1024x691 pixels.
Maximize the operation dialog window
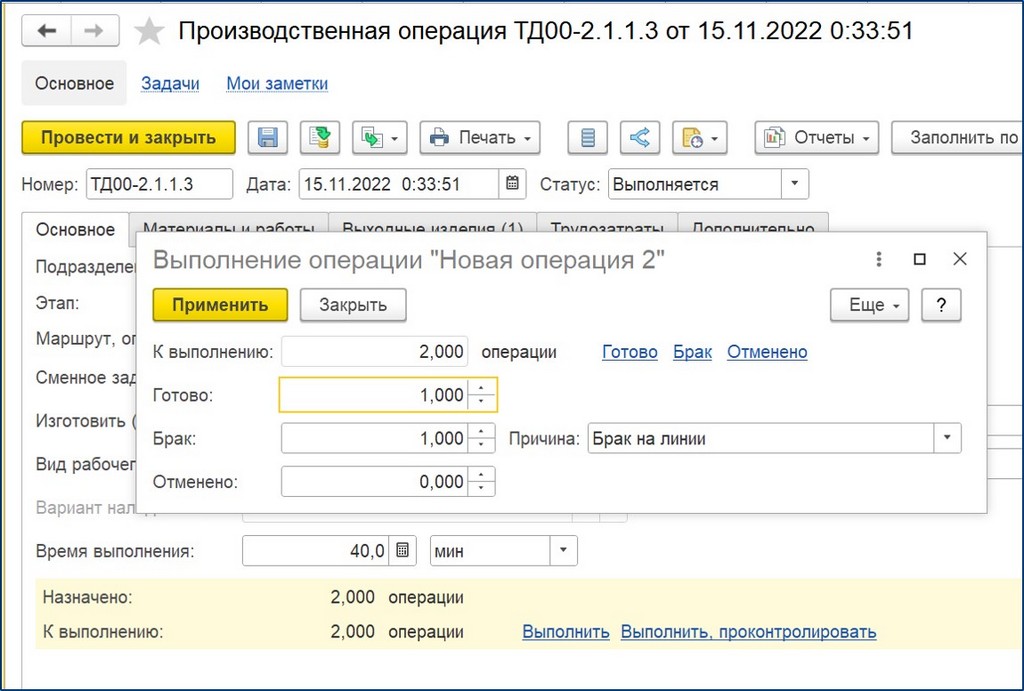920,259
